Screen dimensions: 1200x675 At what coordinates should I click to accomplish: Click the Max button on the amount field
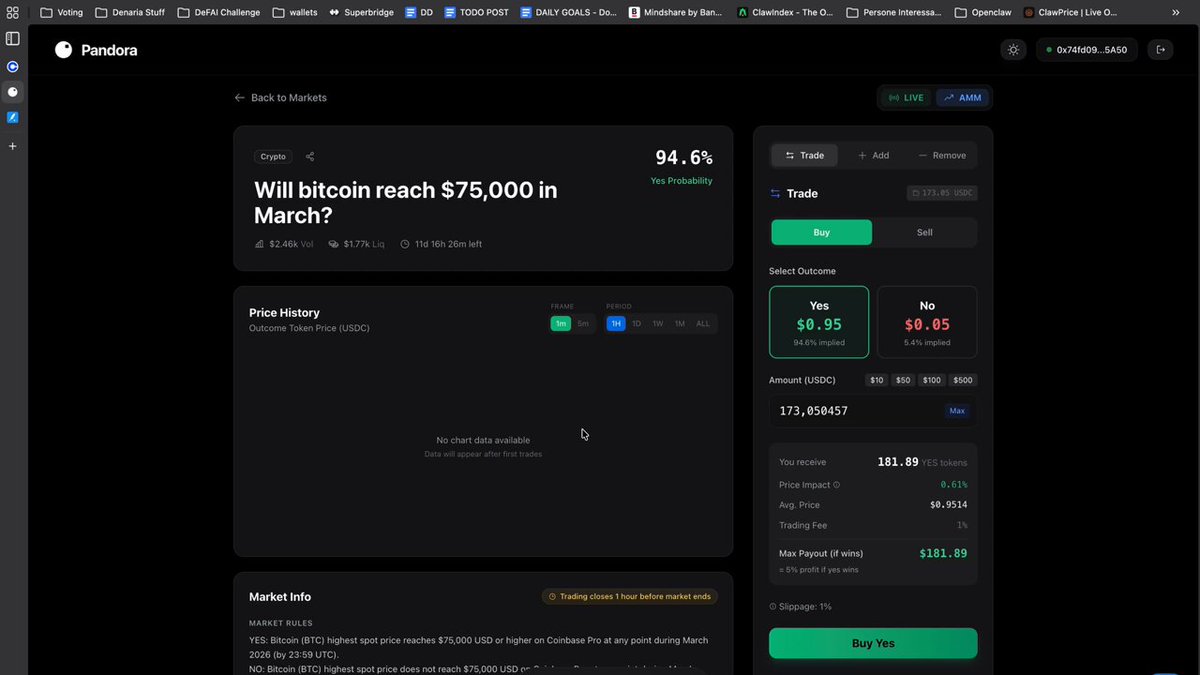(x=957, y=410)
